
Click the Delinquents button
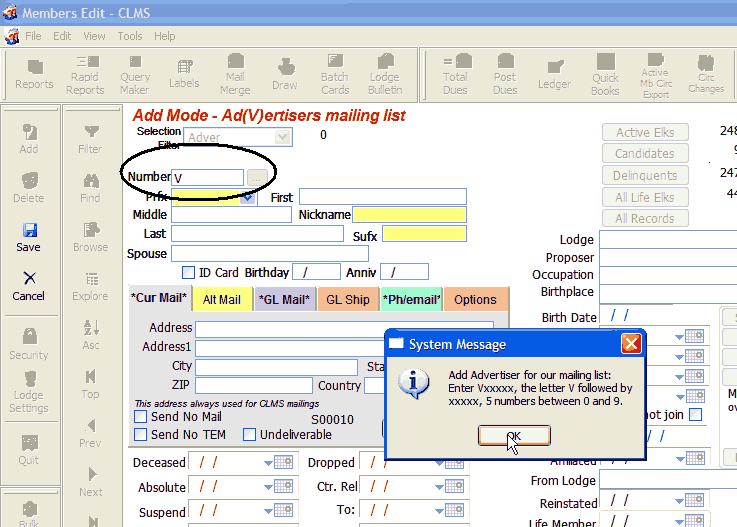tap(645, 176)
